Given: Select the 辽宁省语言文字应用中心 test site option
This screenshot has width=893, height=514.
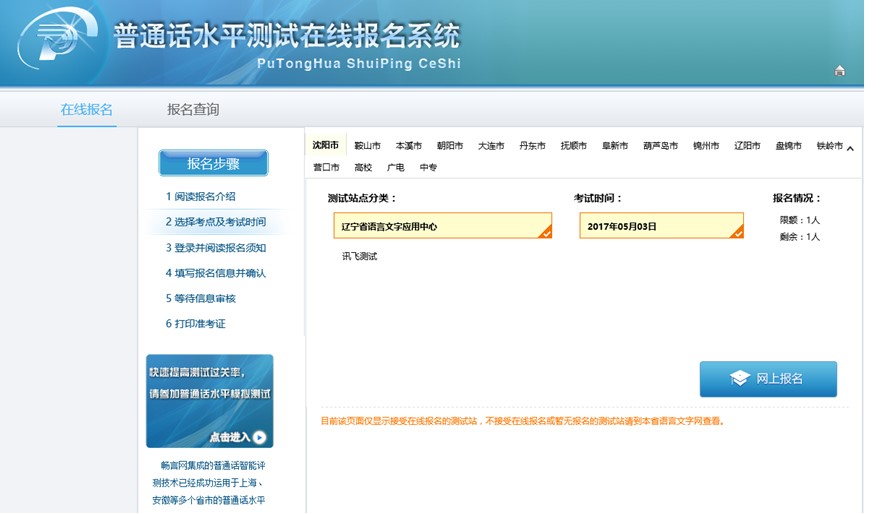Looking at the screenshot, I should [x=442, y=226].
